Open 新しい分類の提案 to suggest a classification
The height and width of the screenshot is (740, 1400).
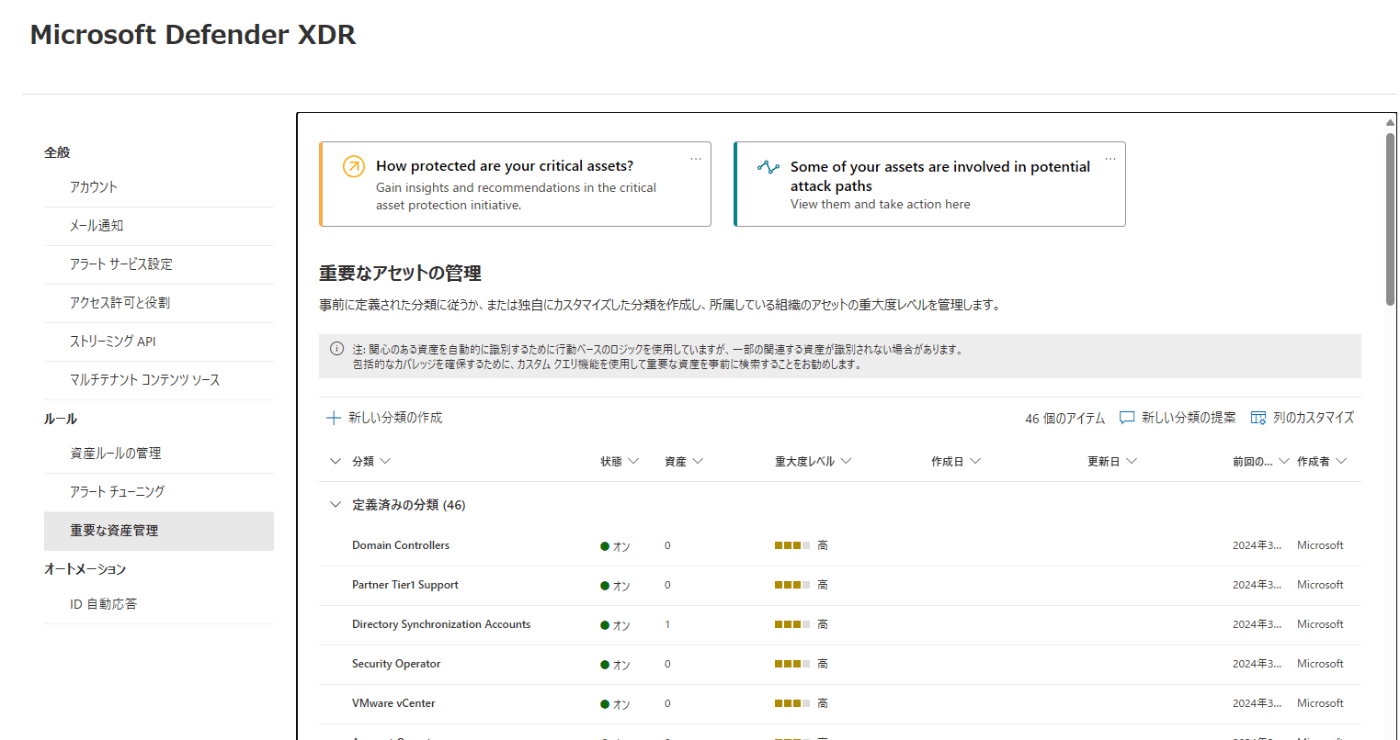(1177, 418)
